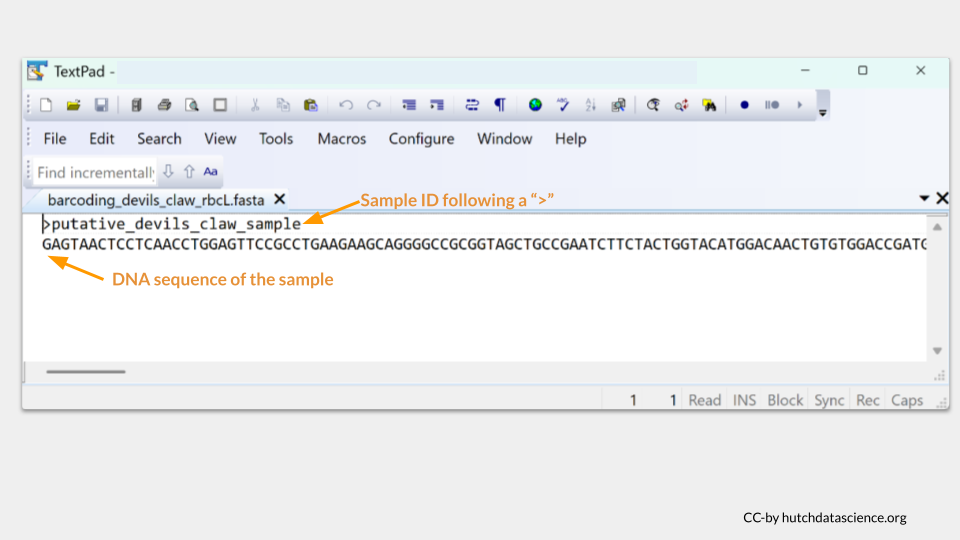Click the INS status bar indicator
This screenshot has height=540, width=960.
tap(744, 400)
